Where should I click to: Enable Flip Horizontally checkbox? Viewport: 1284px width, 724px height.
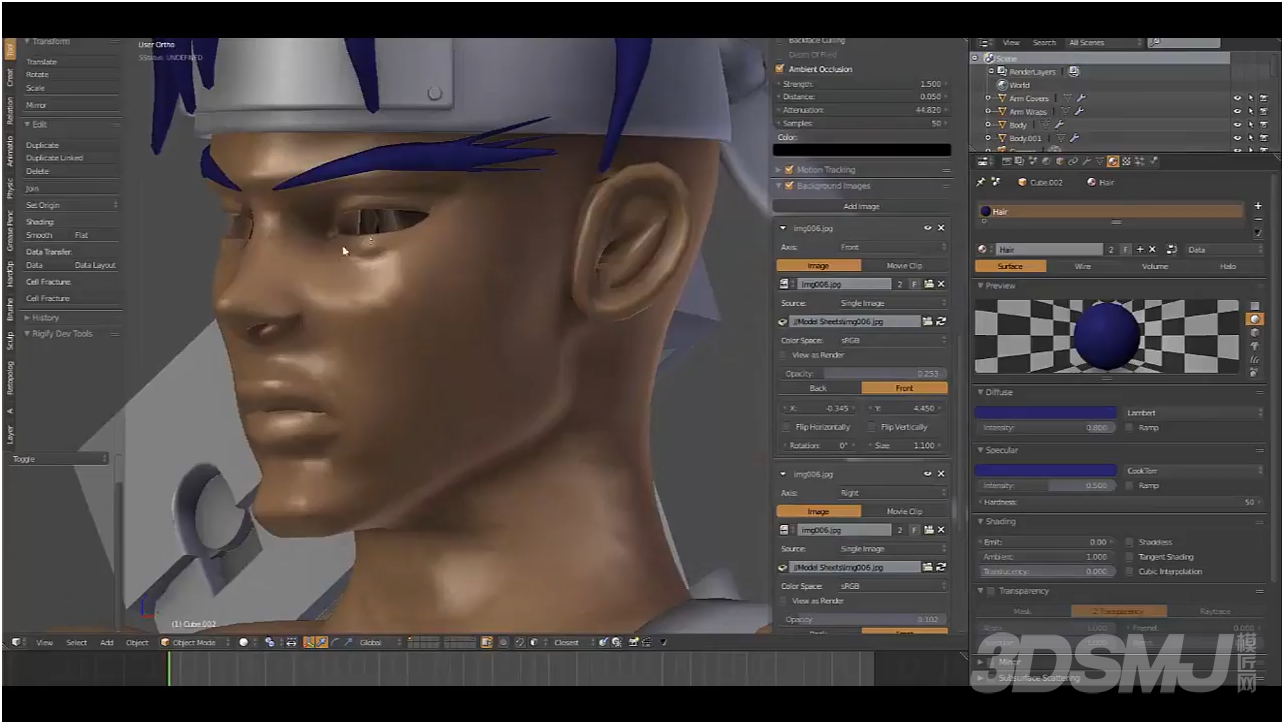pyautogui.click(x=786, y=427)
